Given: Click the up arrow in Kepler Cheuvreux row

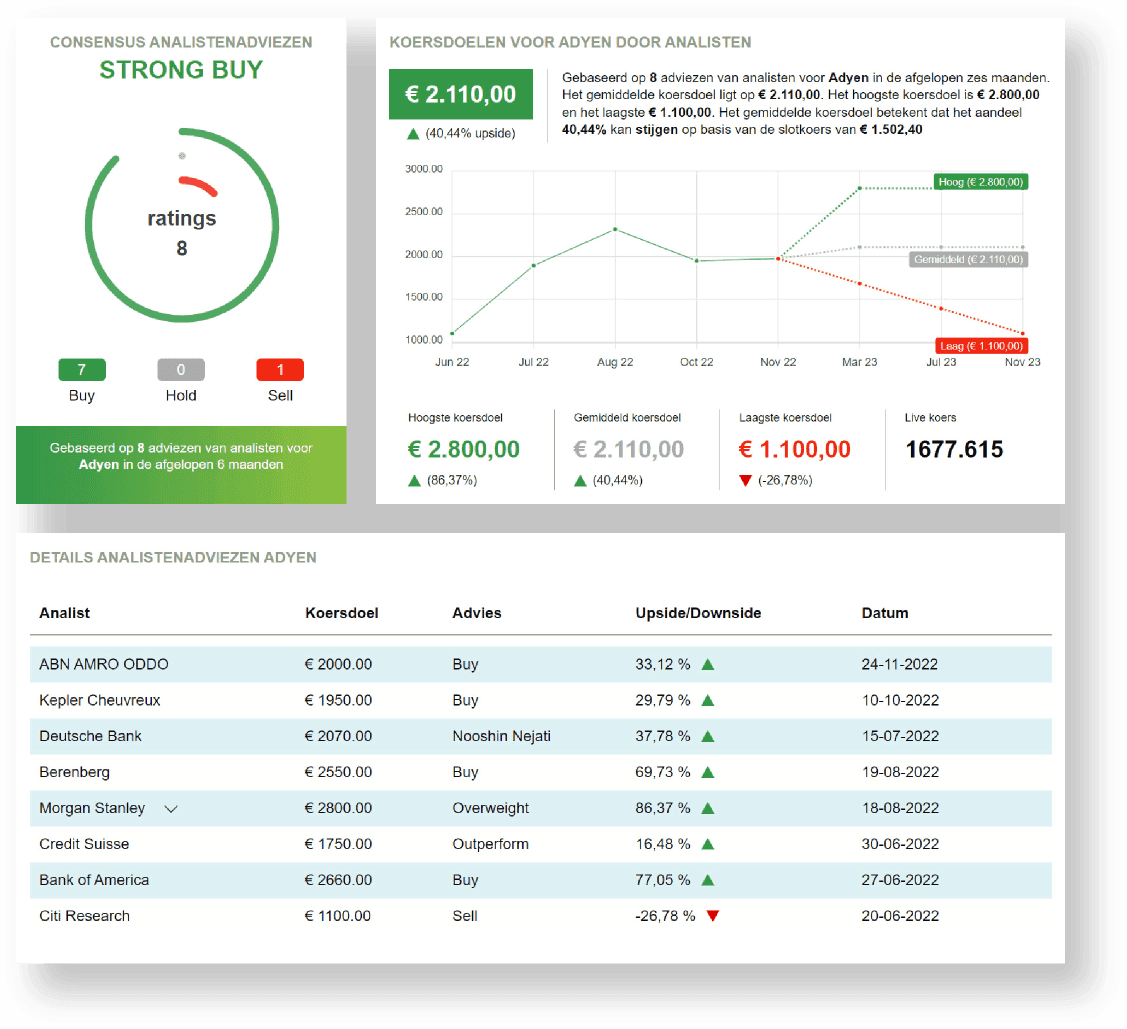Looking at the screenshot, I should tap(708, 701).
